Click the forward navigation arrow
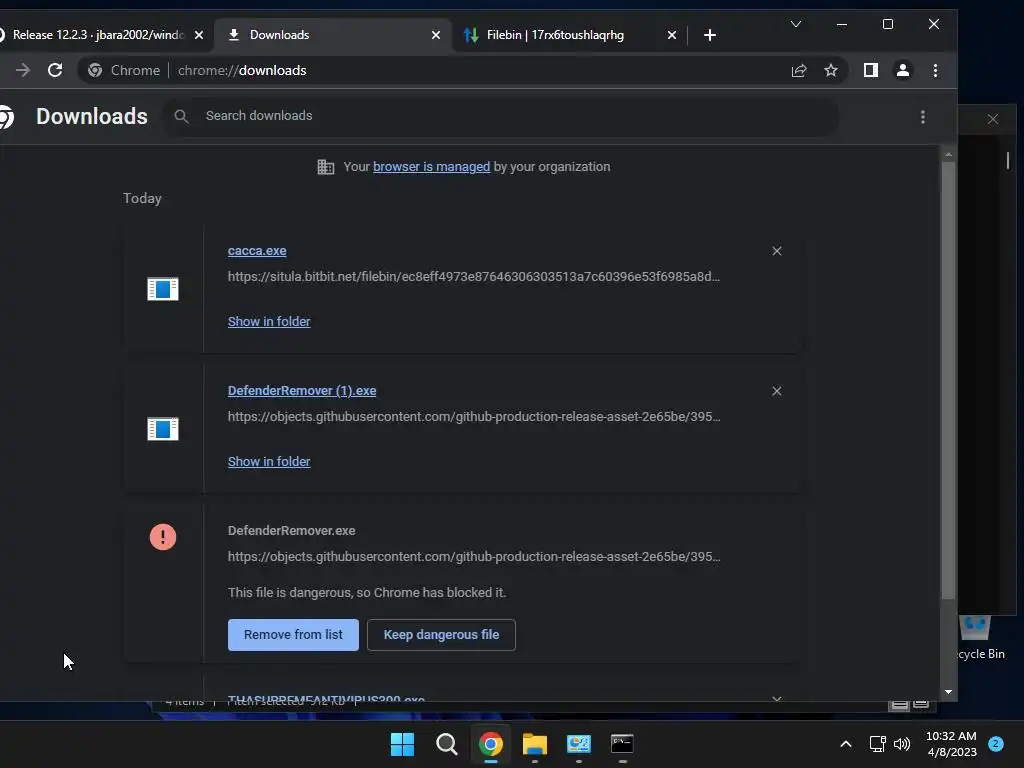Viewport: 1024px width, 768px height. (23, 70)
